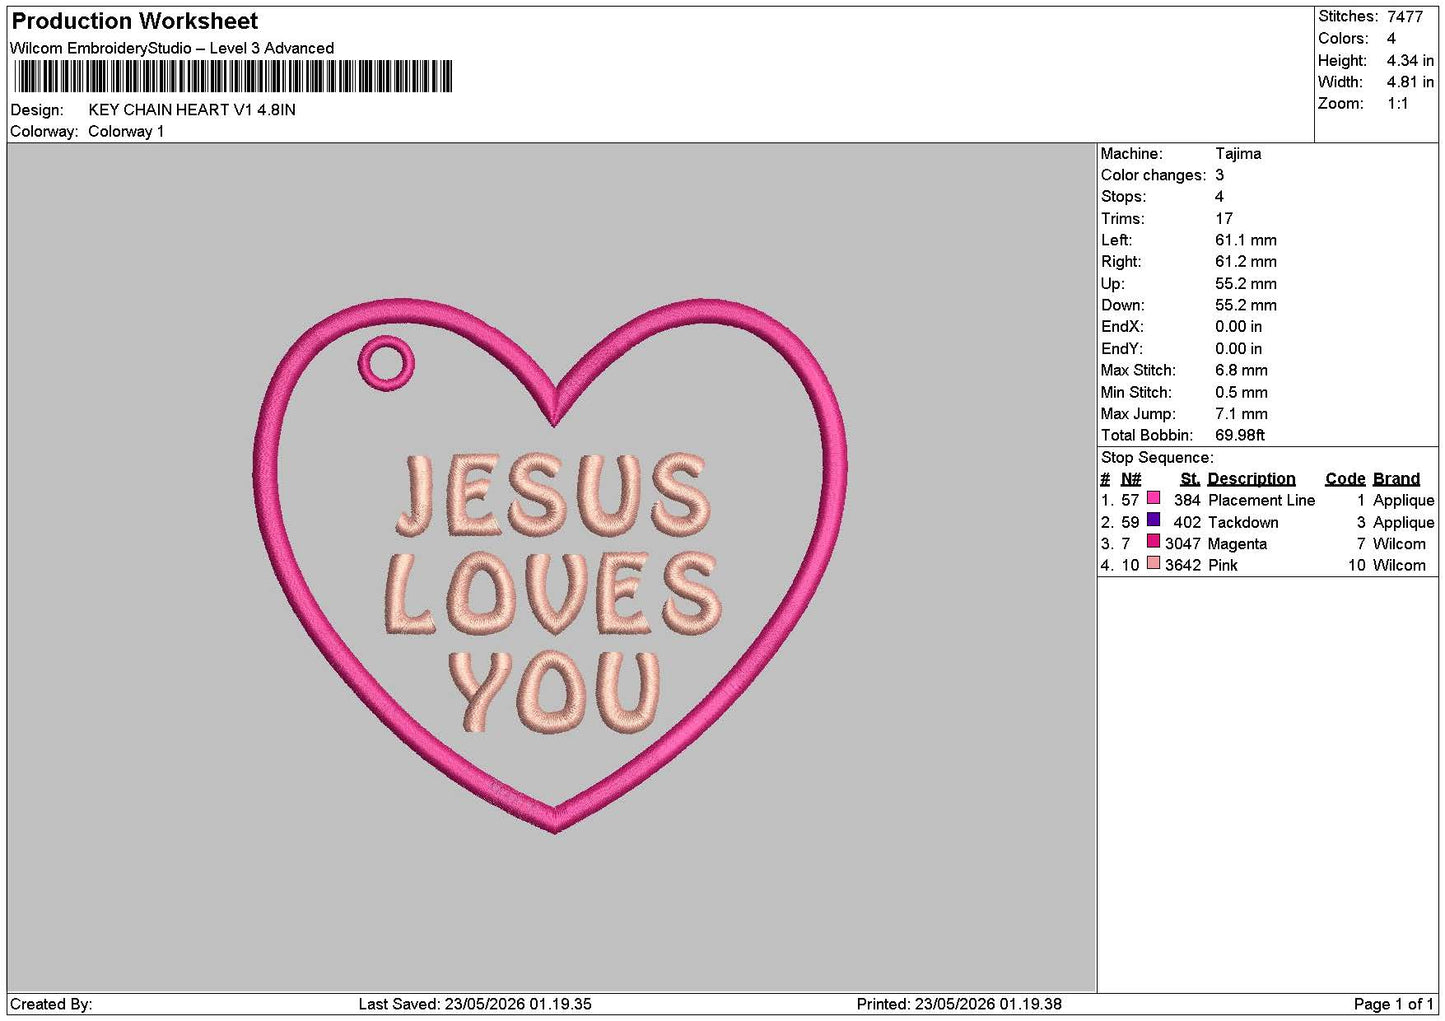1445x1021 pixels.
Task: Click the Zoom value 1:1
Action: coord(1397,104)
